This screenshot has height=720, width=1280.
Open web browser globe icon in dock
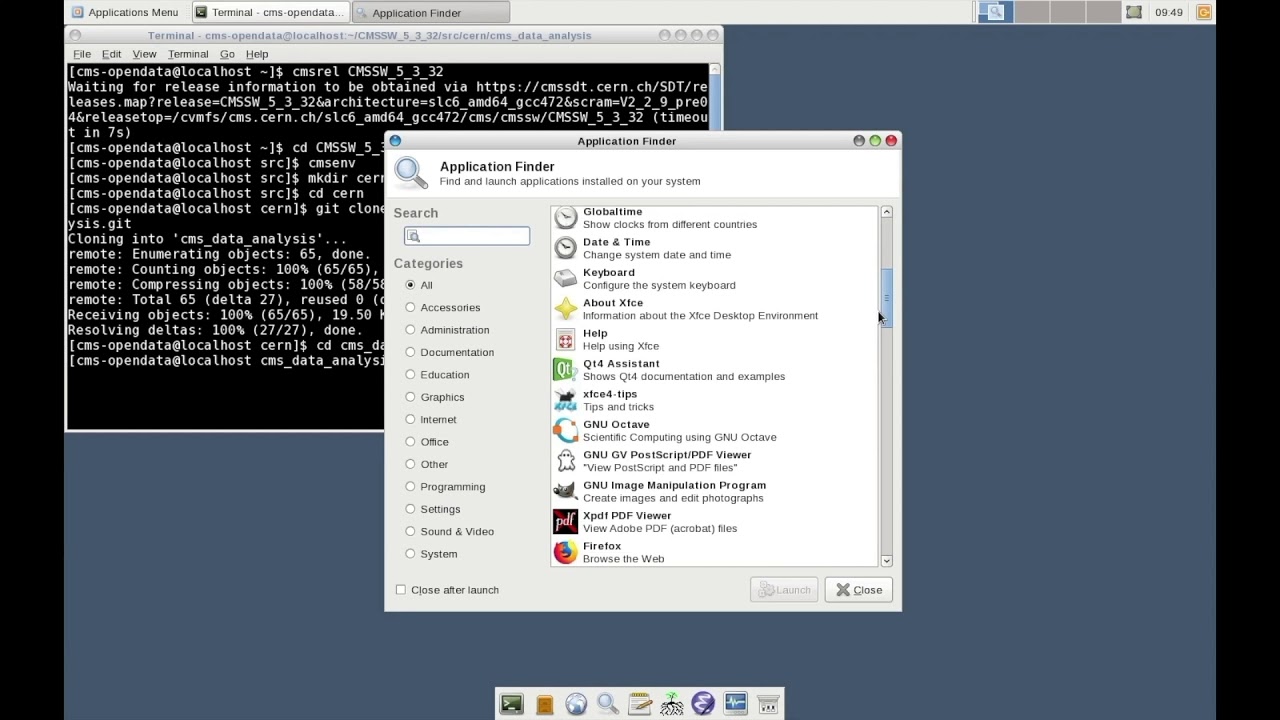click(x=576, y=704)
